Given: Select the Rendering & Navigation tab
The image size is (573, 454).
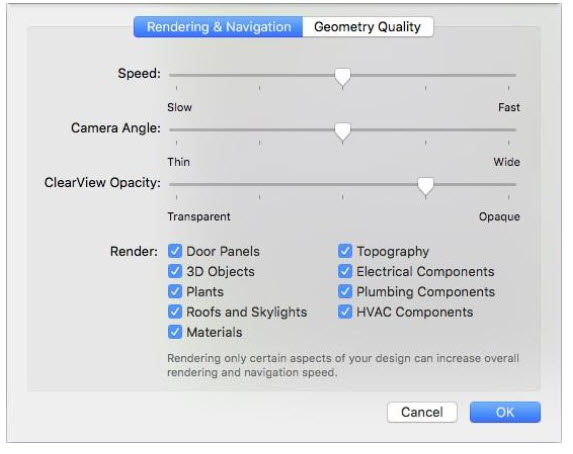Looking at the screenshot, I should 218,27.
